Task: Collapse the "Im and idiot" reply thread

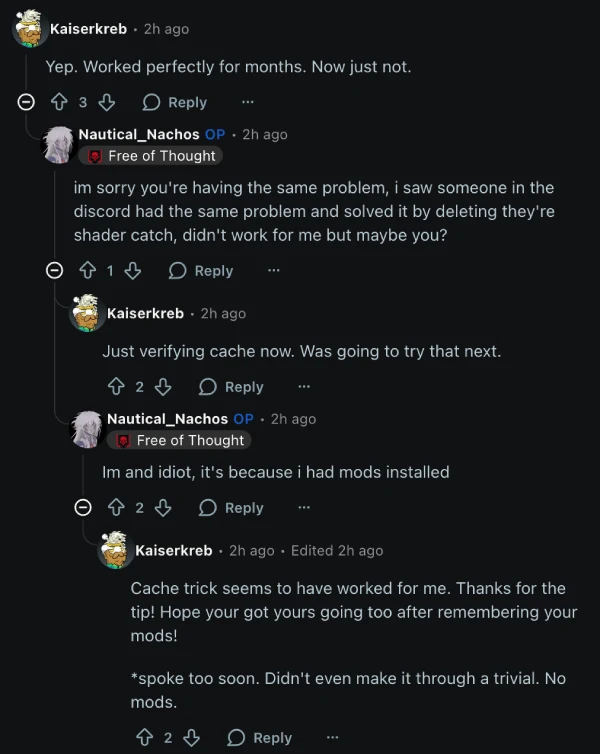Action: pos(84,508)
